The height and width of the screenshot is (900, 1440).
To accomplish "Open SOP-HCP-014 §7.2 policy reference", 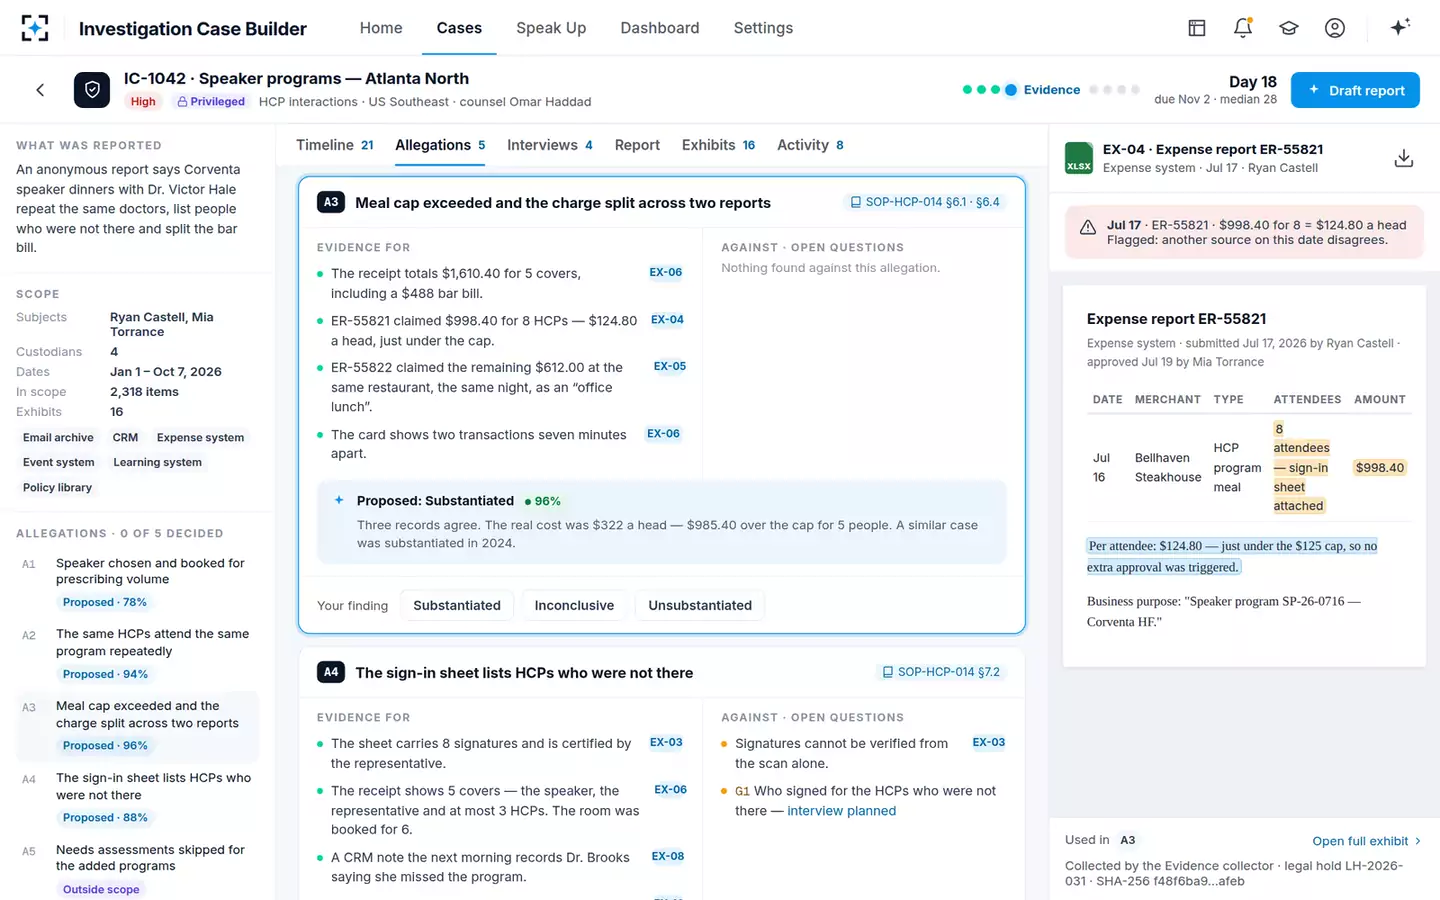I will point(940,672).
